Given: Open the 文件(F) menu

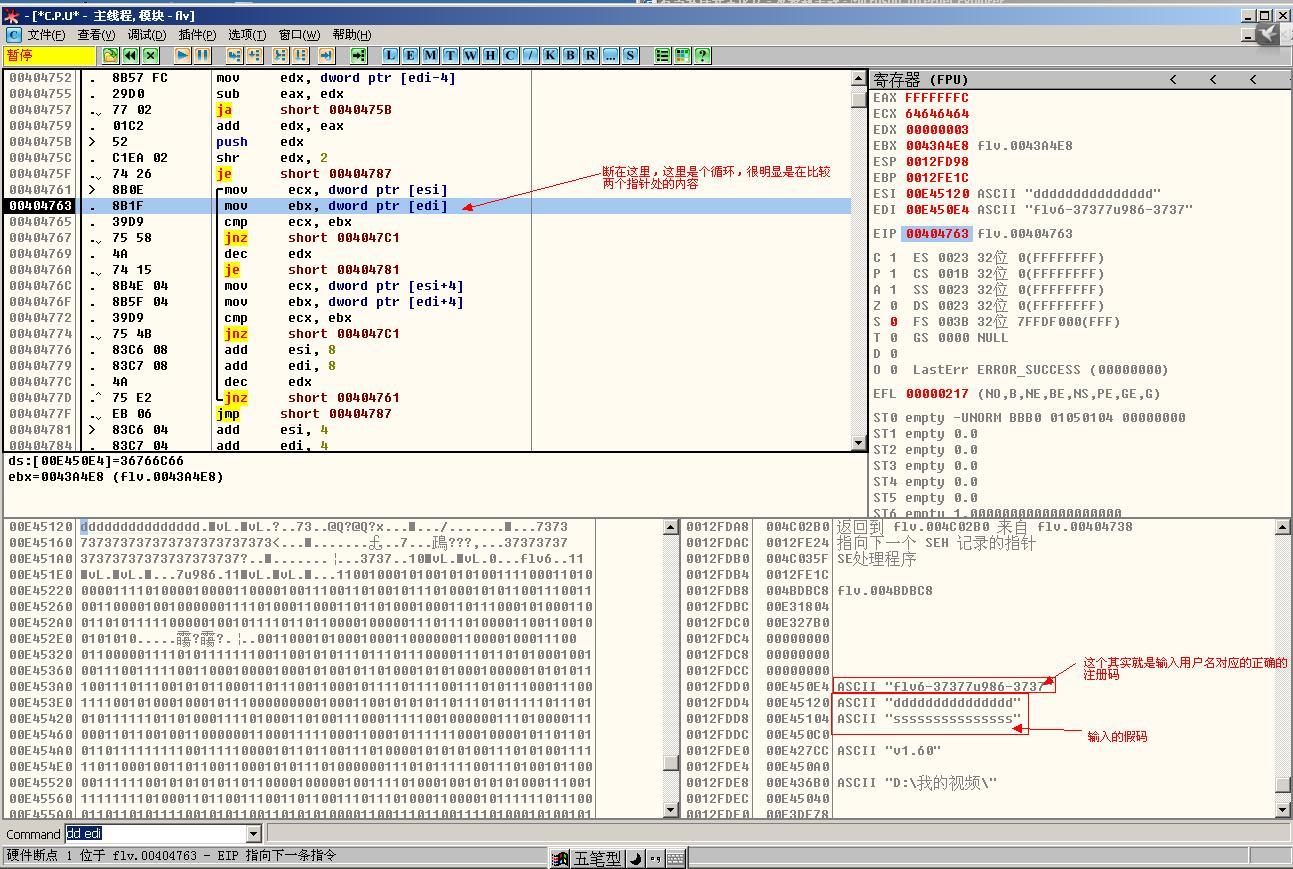Looking at the screenshot, I should point(46,35).
